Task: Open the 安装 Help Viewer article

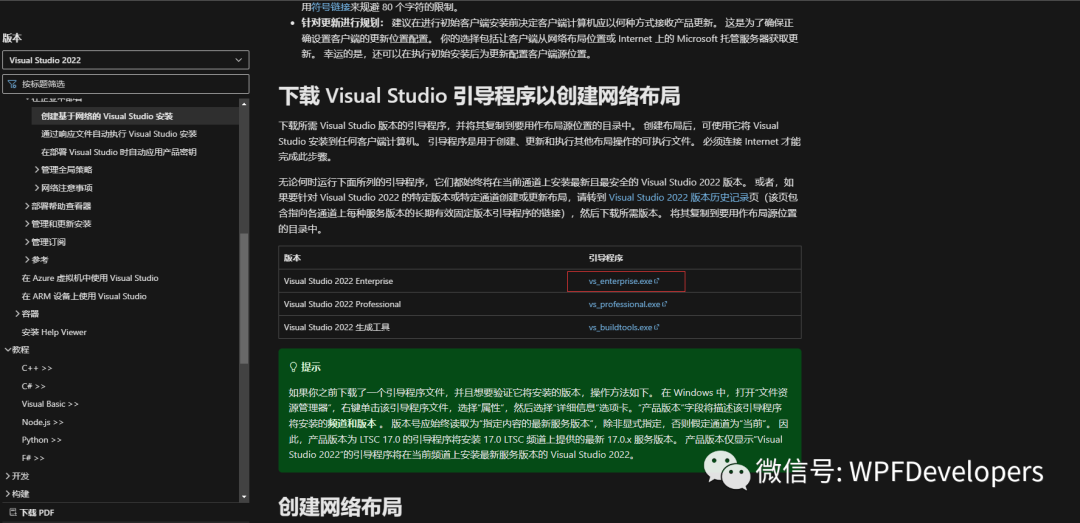Action: pyautogui.click(x=54, y=332)
